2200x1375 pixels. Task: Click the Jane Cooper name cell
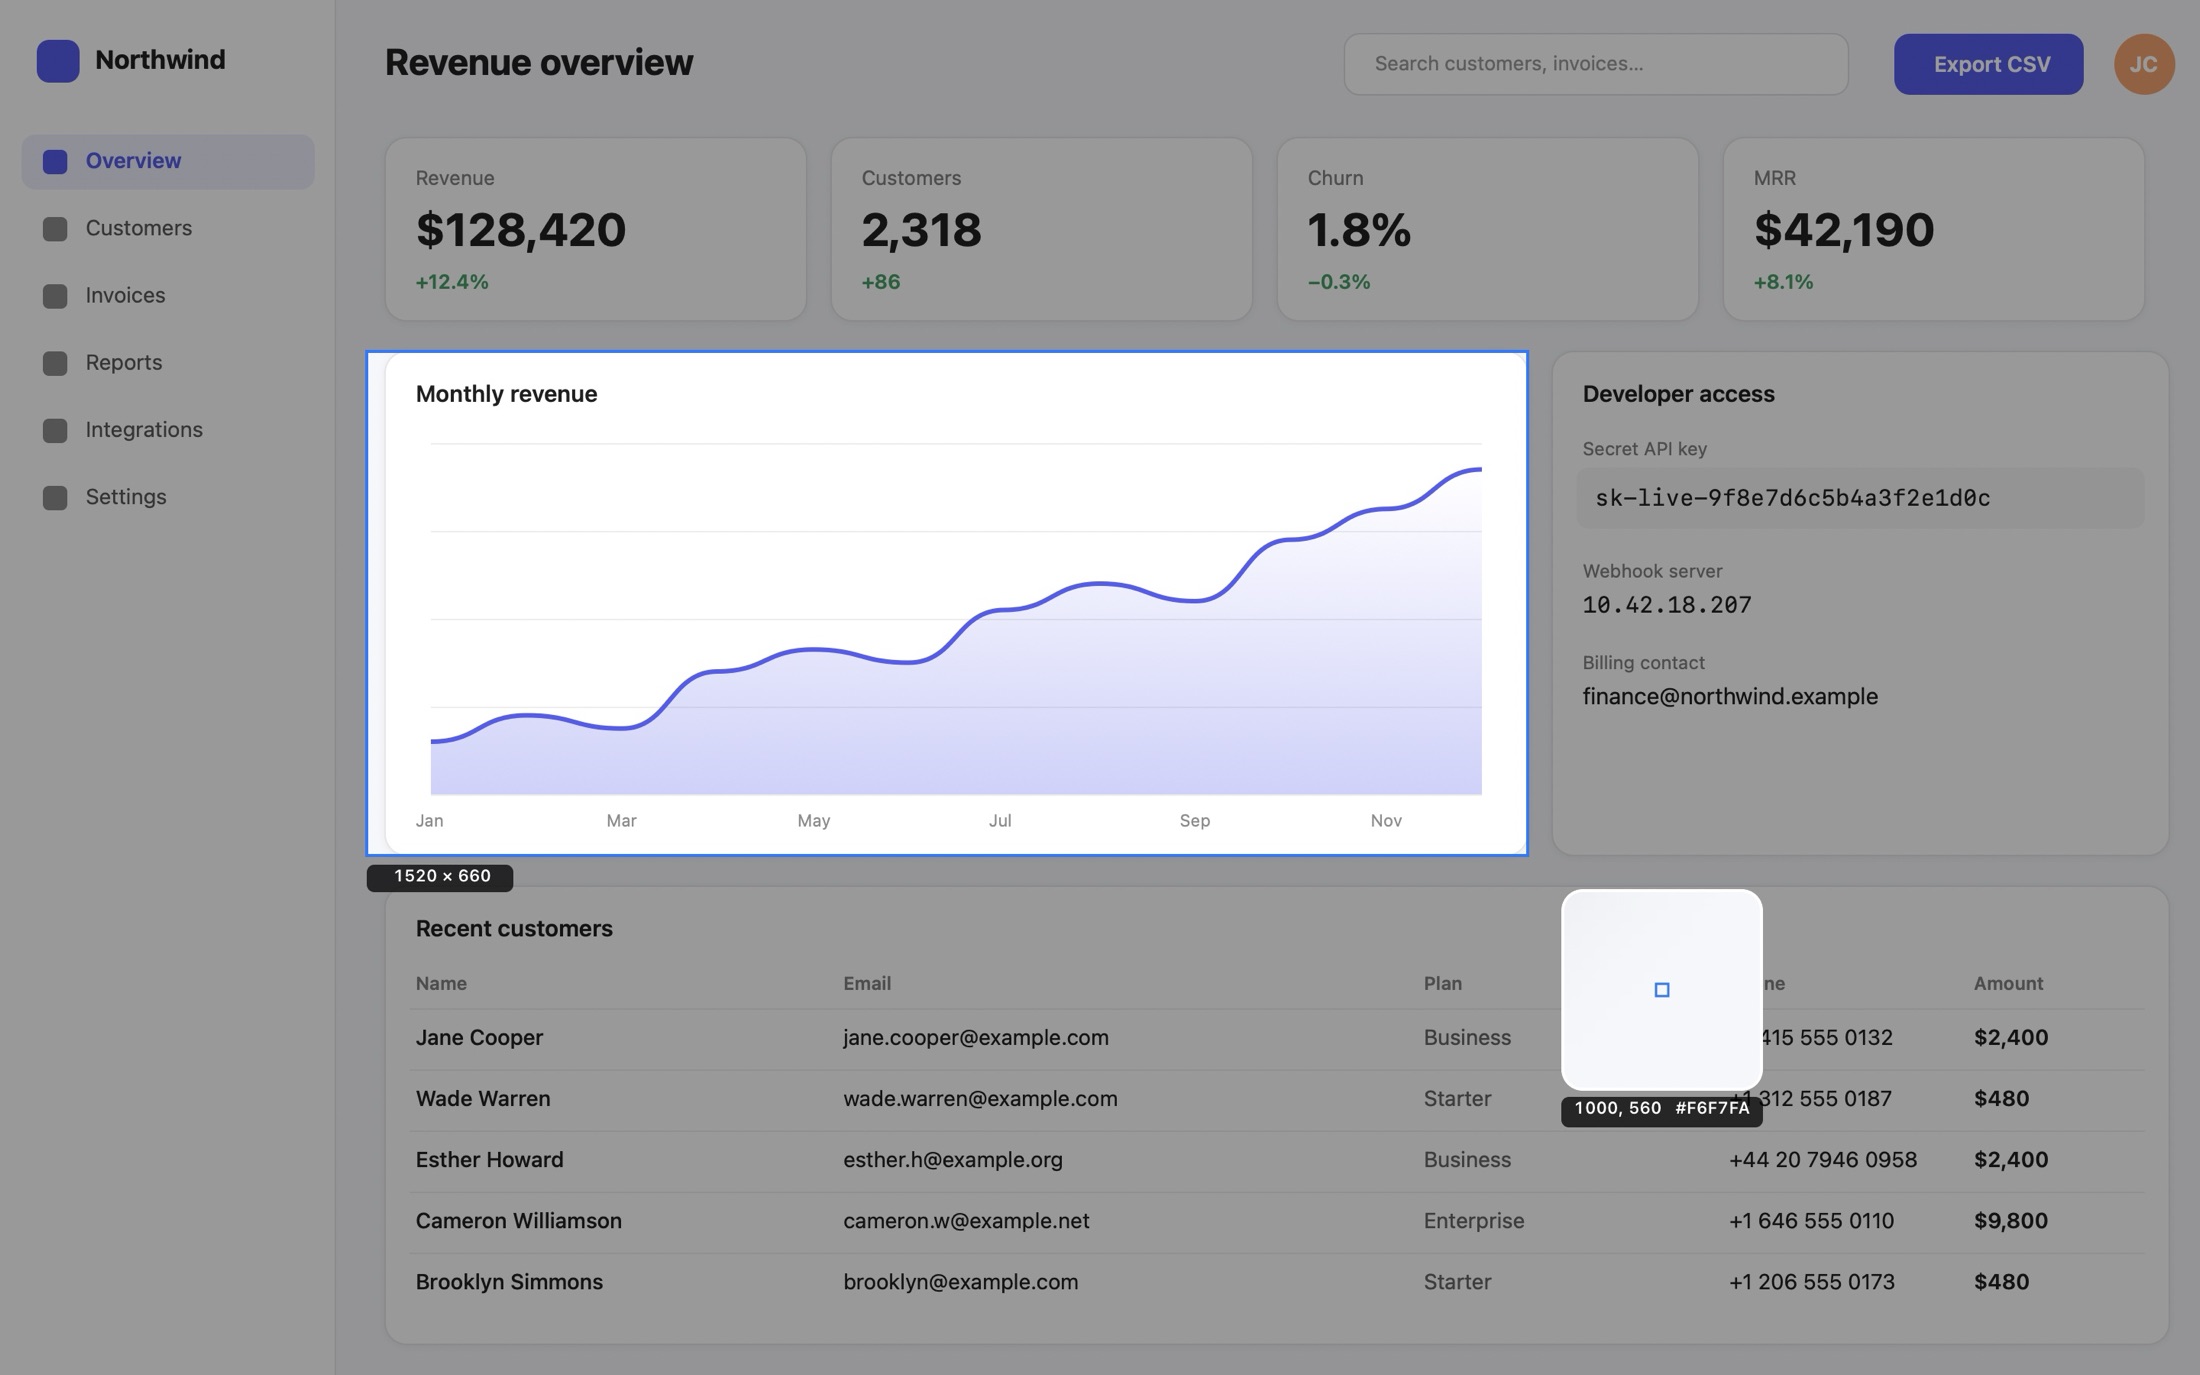(479, 1038)
